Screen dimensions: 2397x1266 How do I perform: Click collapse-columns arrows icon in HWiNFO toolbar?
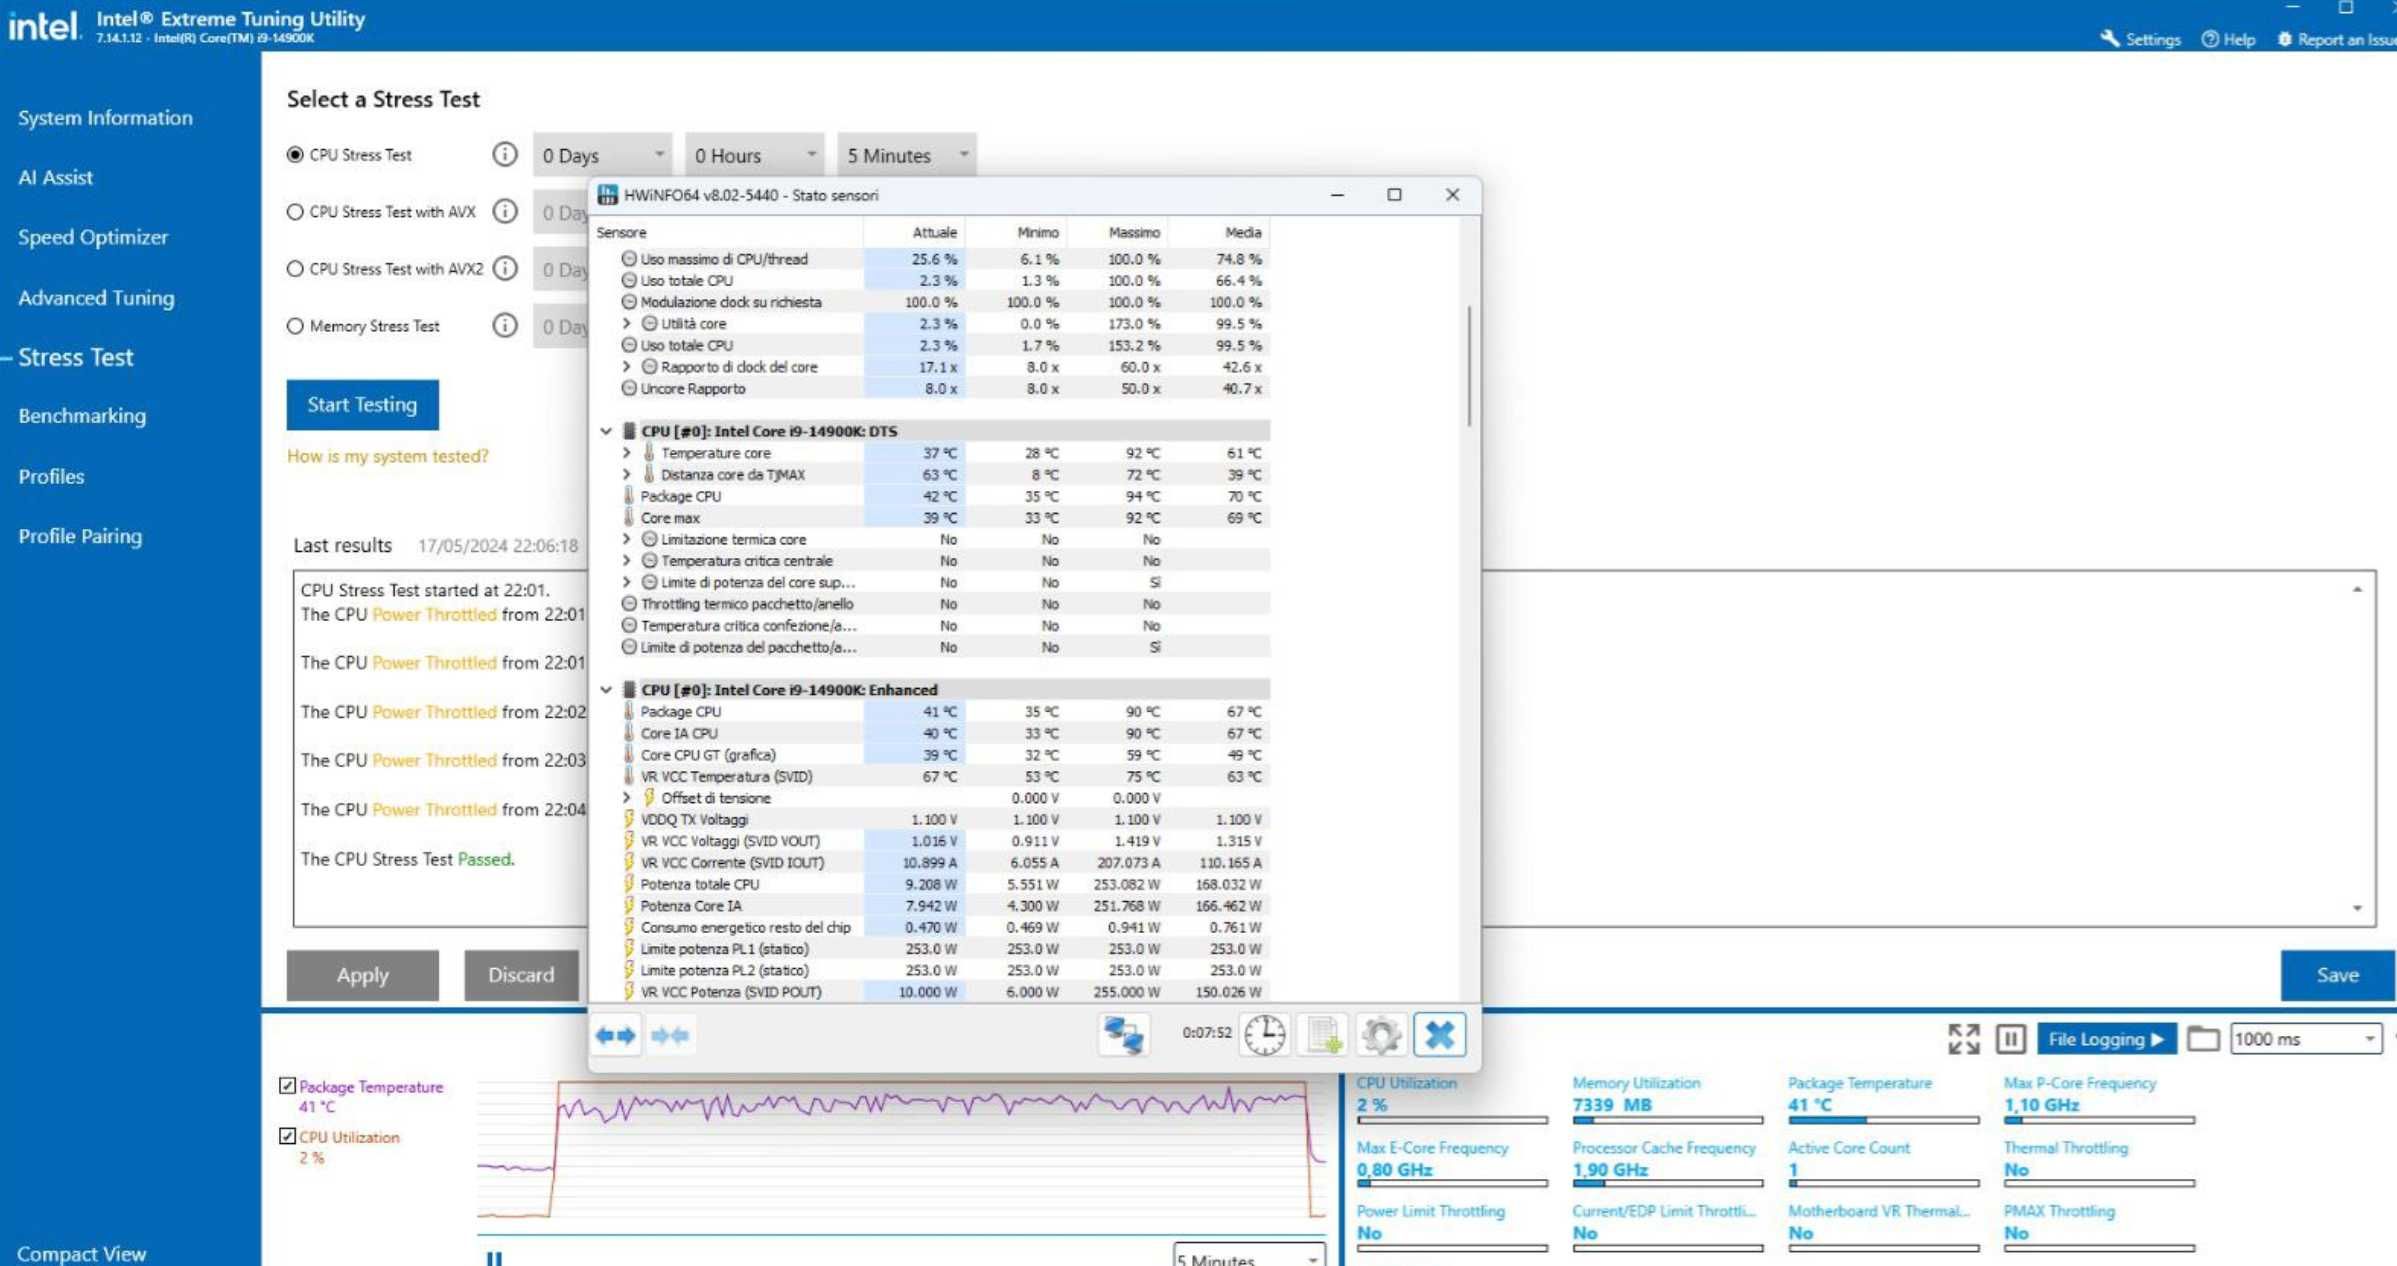click(x=670, y=1035)
